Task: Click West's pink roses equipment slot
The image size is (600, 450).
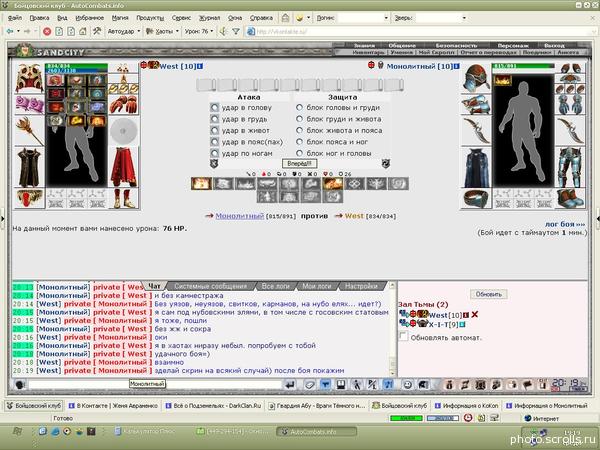Action: 29,104
